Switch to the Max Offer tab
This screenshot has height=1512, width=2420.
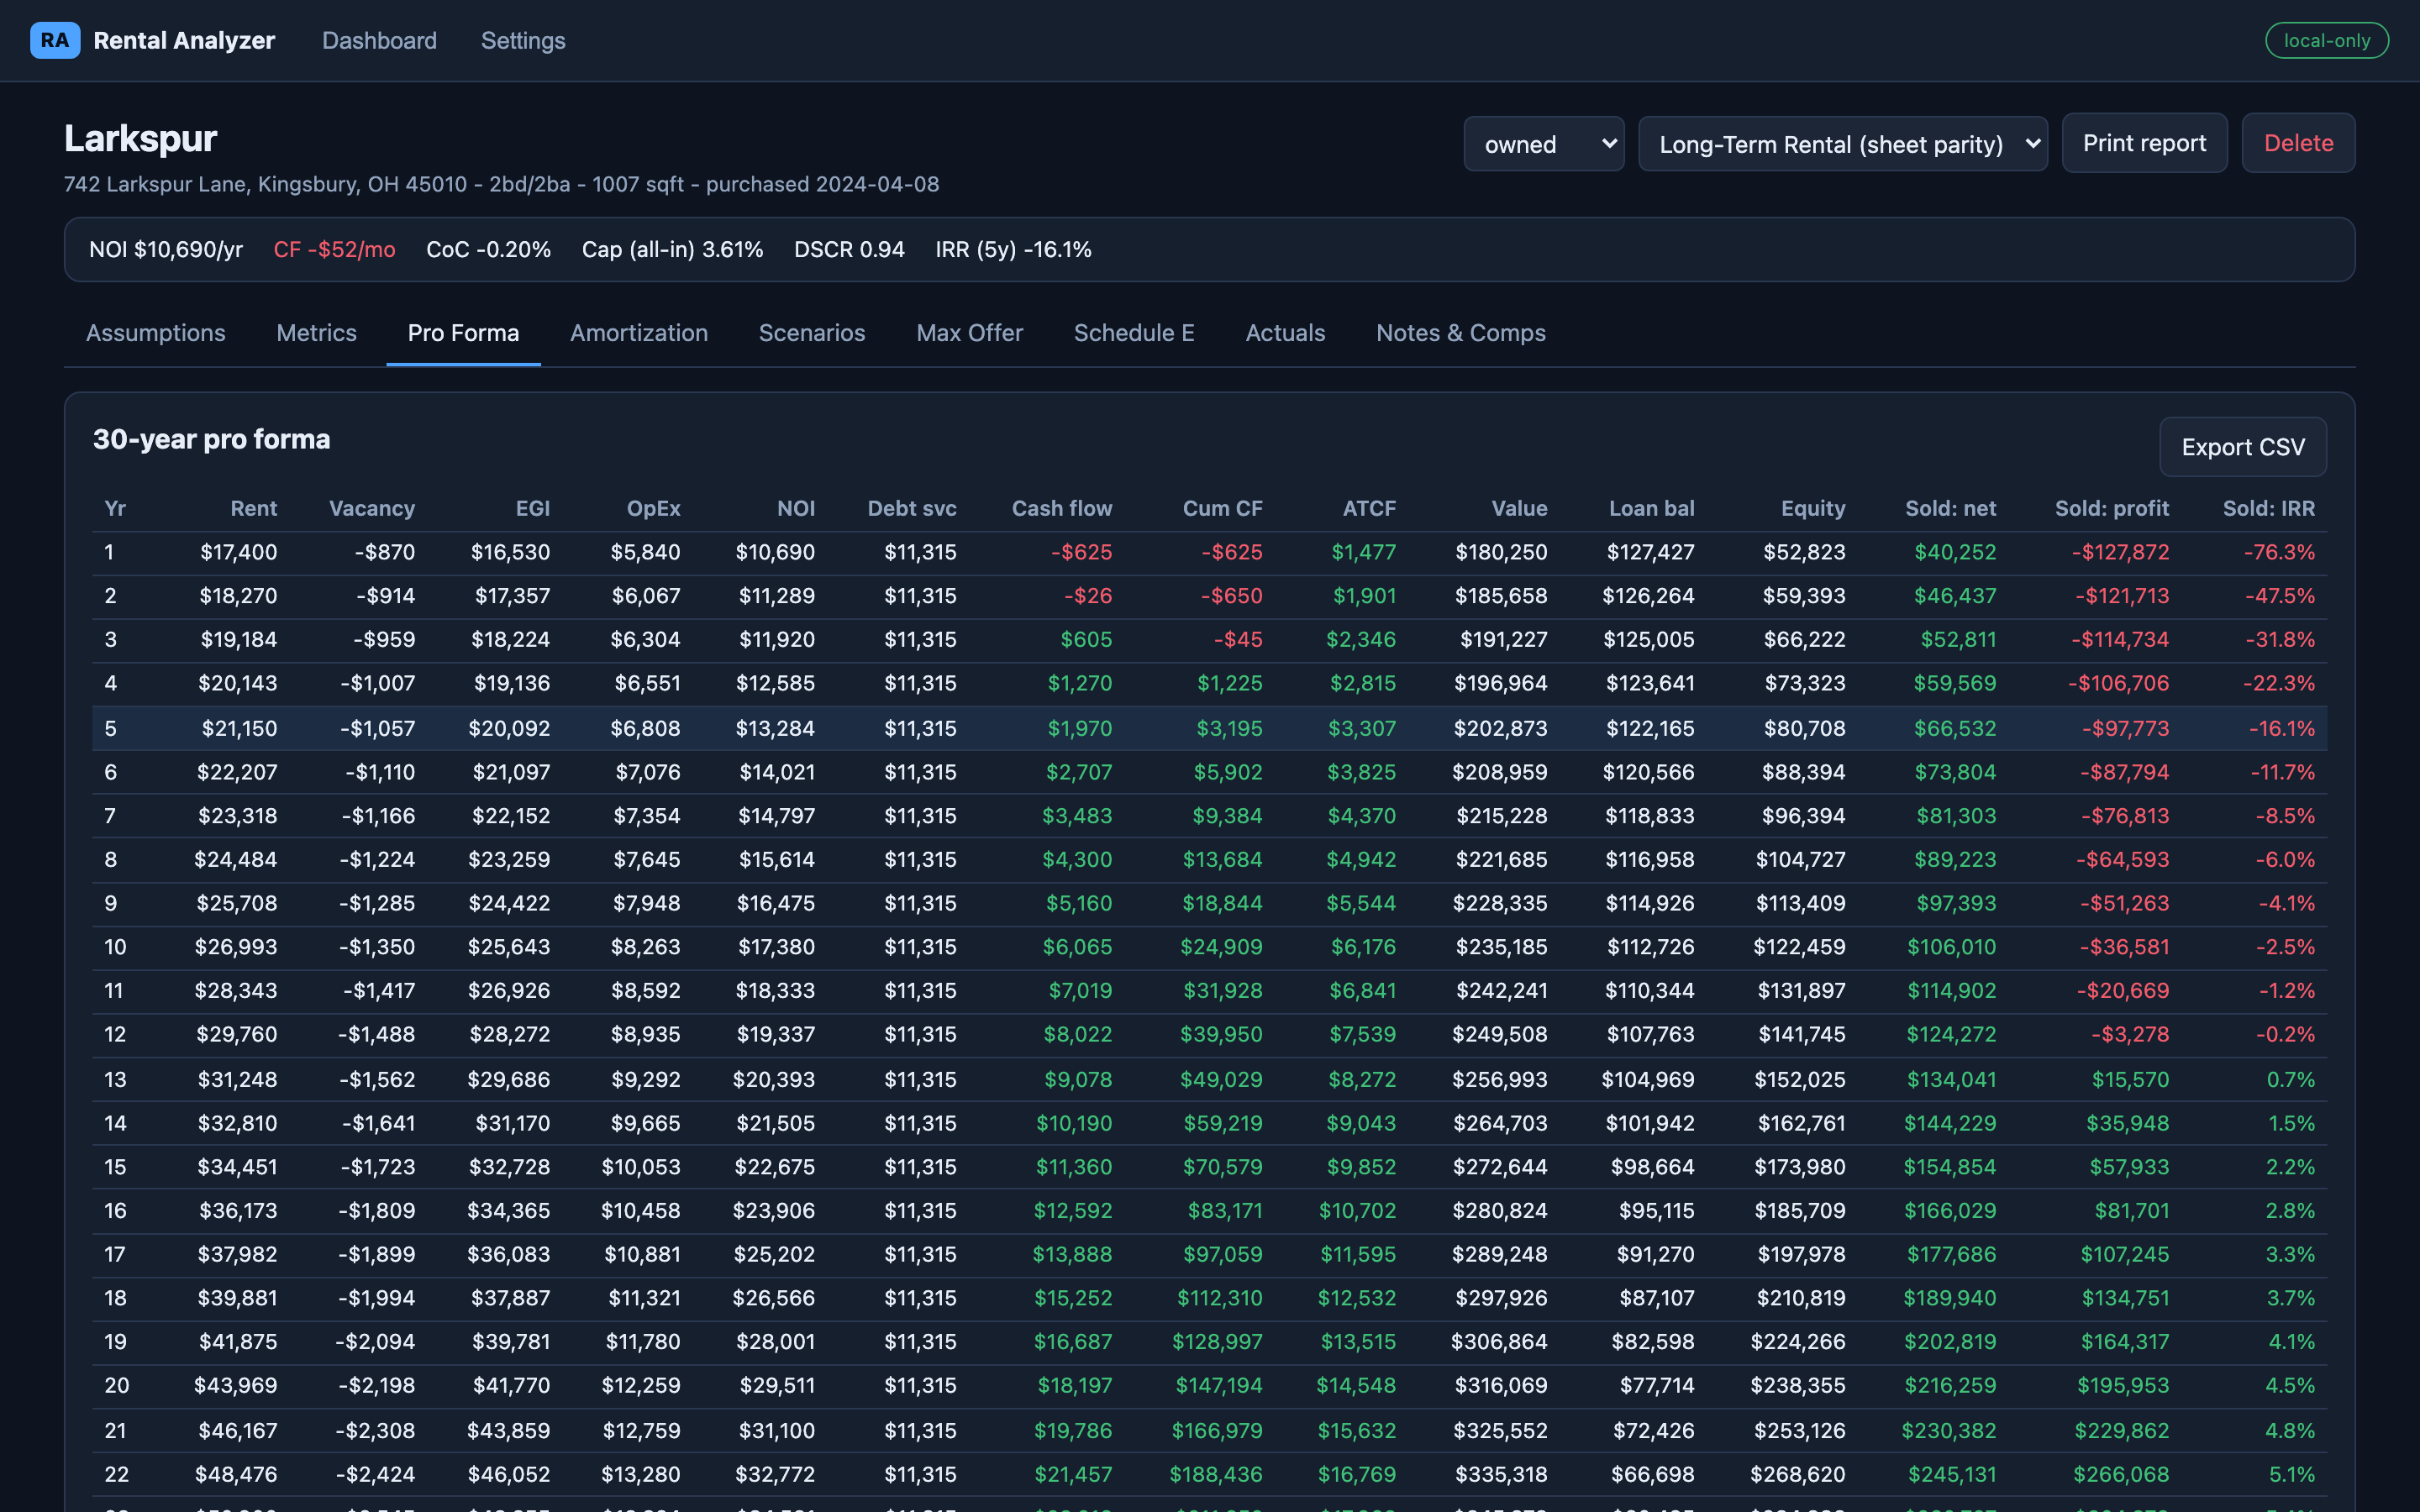[x=969, y=333]
